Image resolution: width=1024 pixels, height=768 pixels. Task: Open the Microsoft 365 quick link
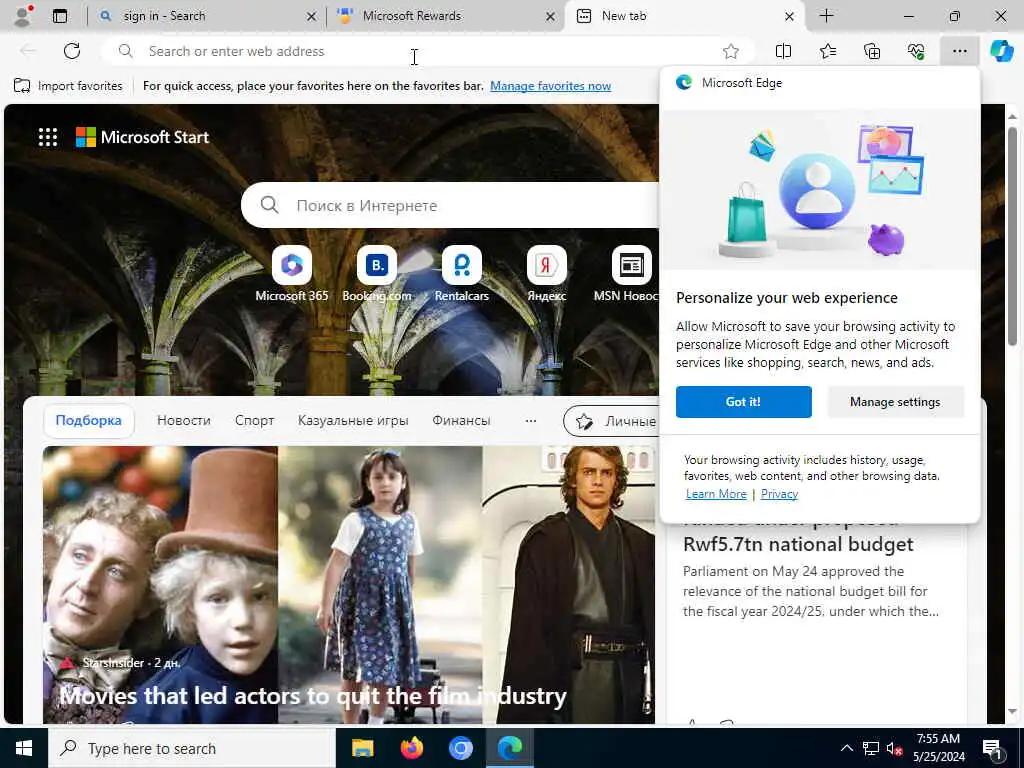[292, 274]
